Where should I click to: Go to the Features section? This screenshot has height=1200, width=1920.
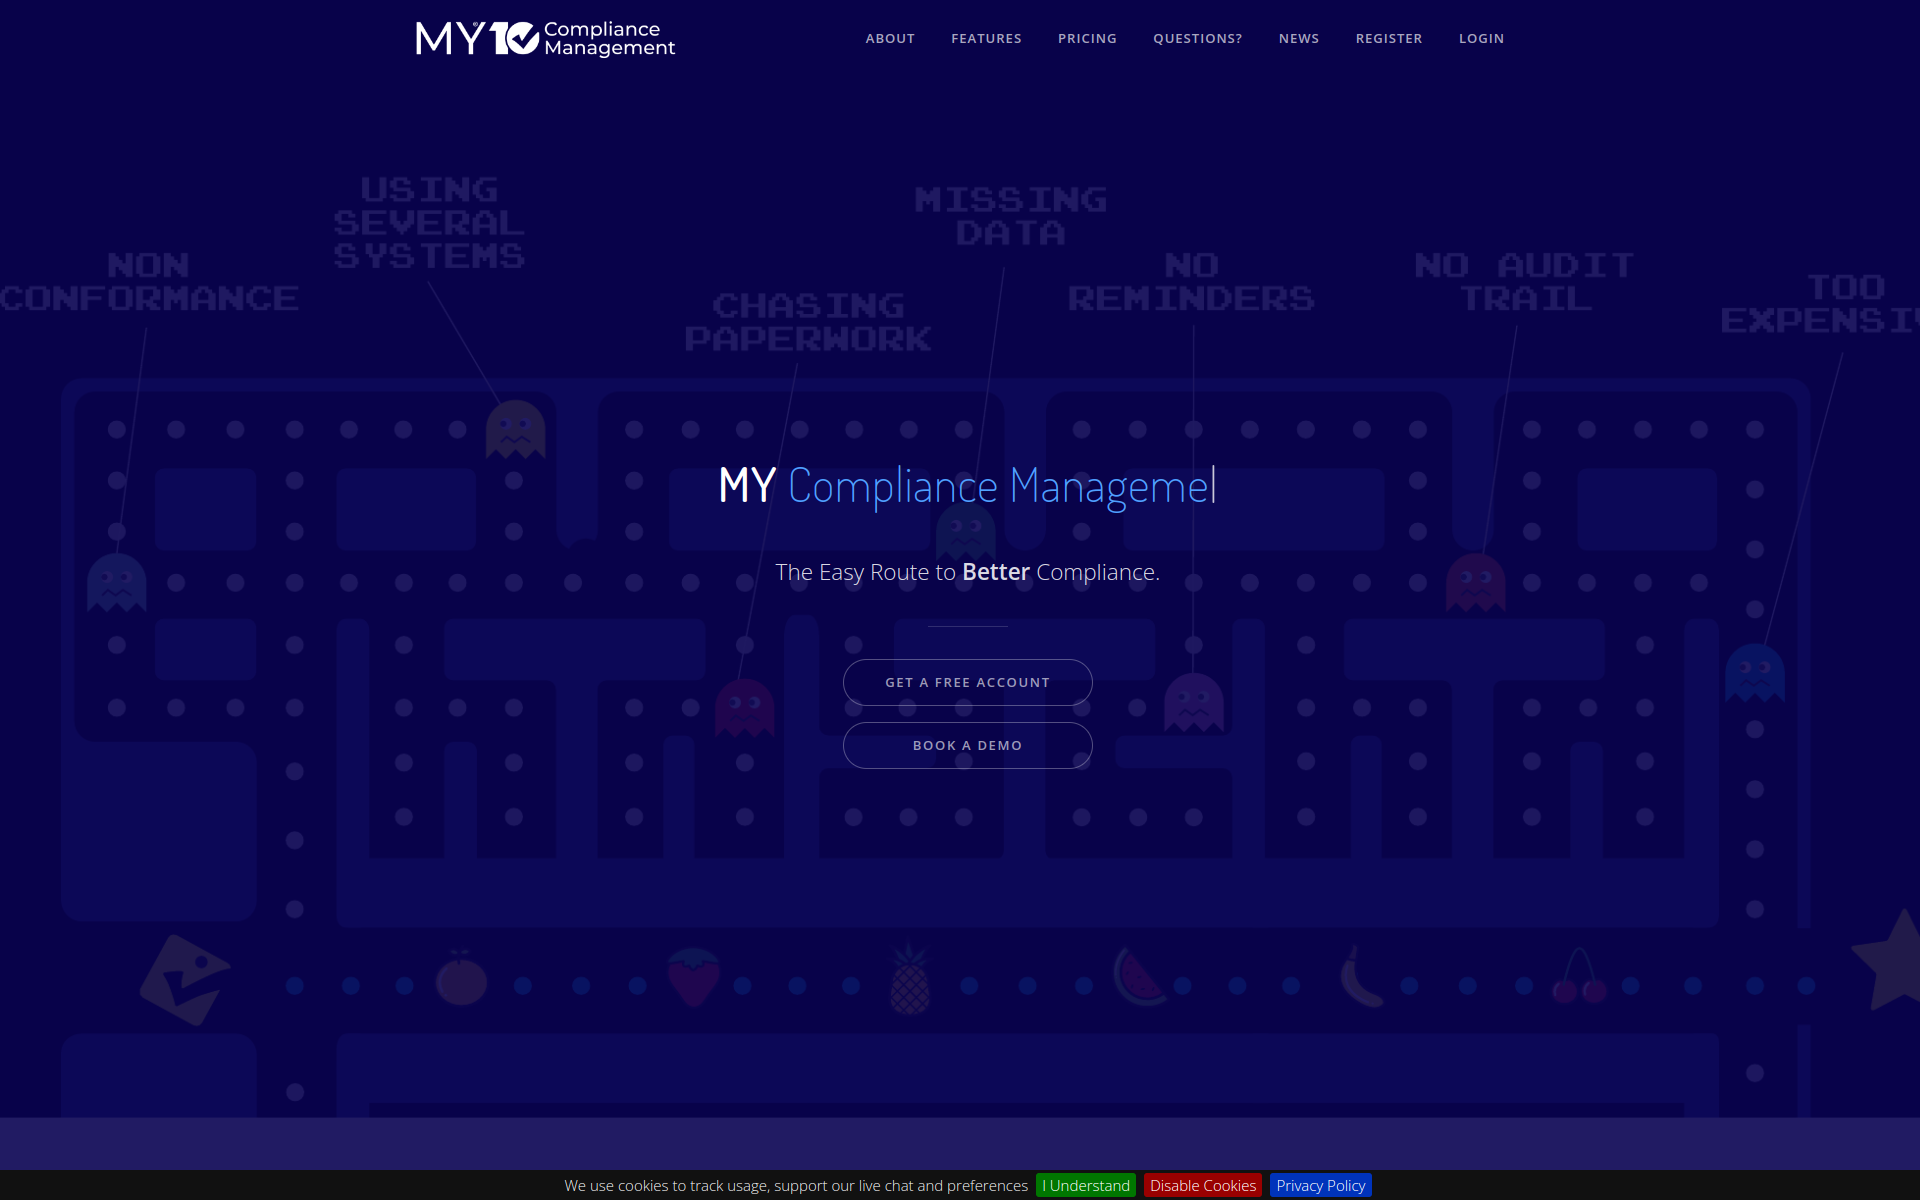tap(986, 38)
